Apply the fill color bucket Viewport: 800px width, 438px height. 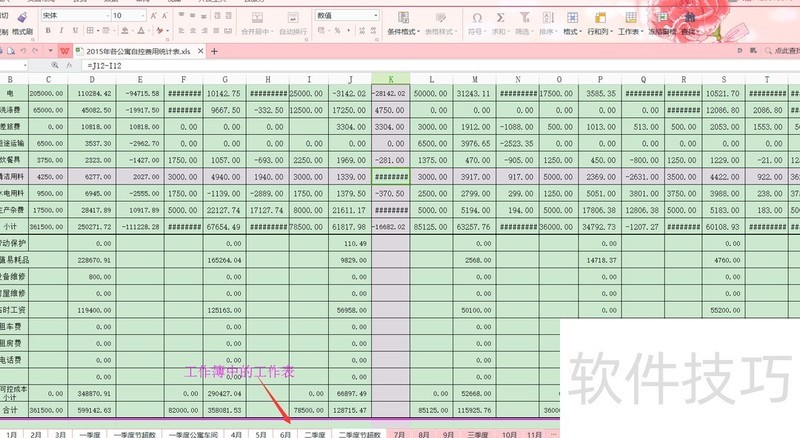[124, 31]
